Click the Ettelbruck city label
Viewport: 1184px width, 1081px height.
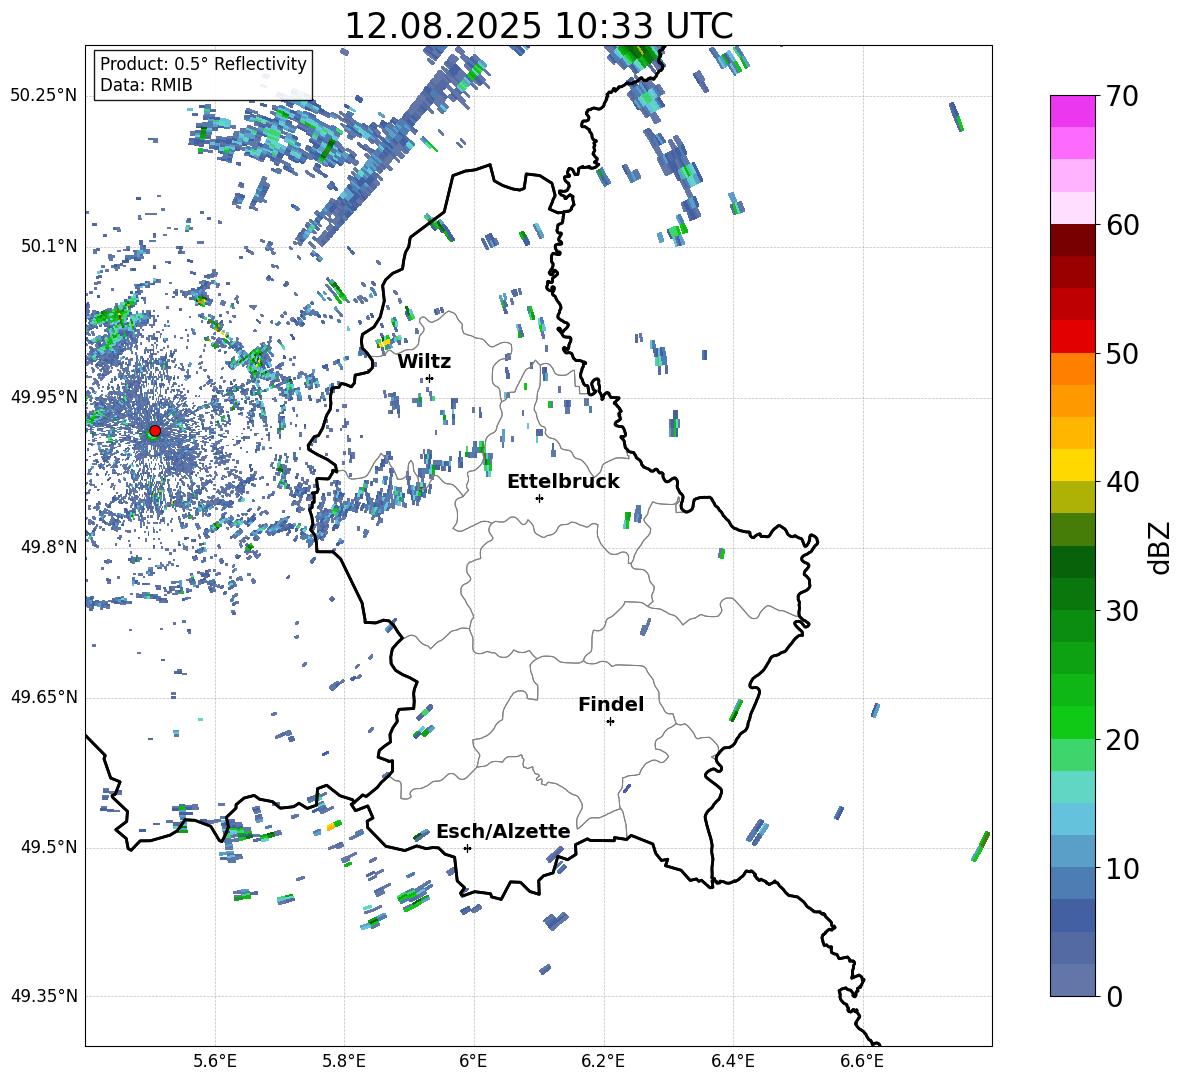[x=563, y=482]
